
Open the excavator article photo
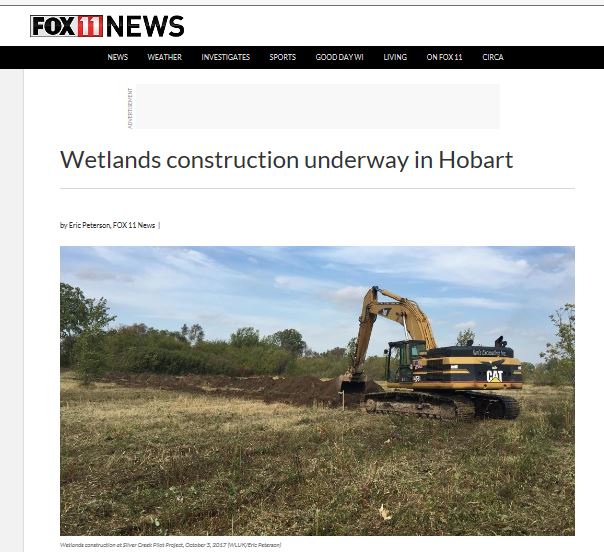[x=317, y=391]
